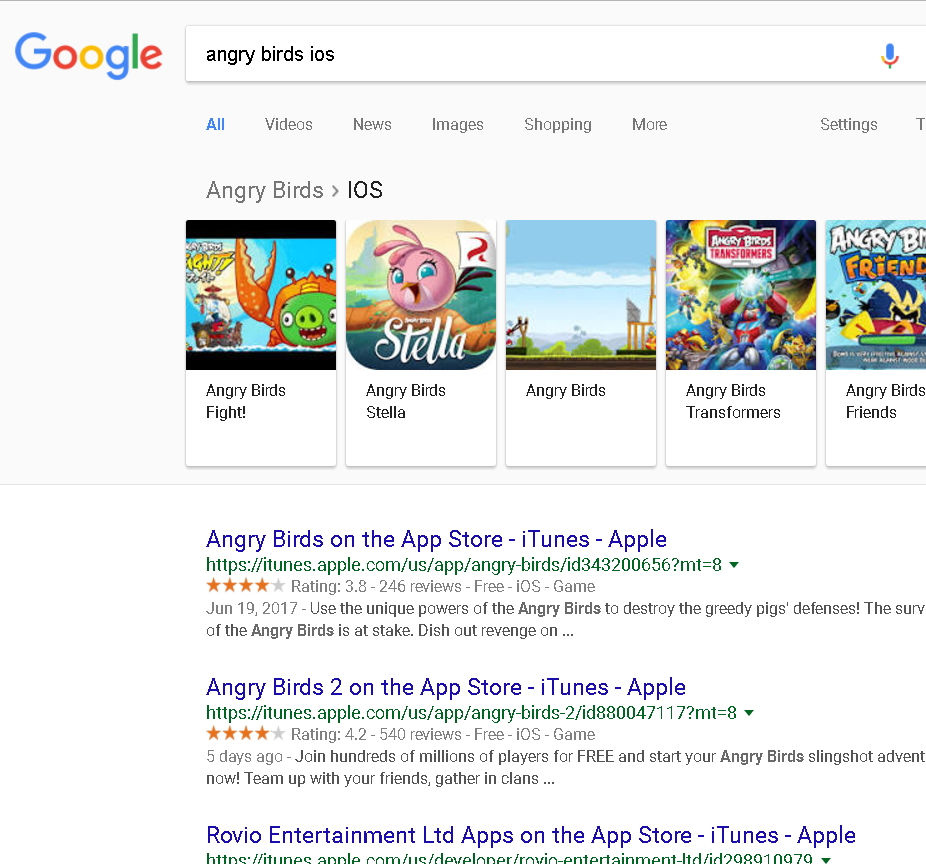The height and width of the screenshot is (864, 926).
Task: Open 'Angry Birds 2 on the App Store' result
Action: (446, 687)
